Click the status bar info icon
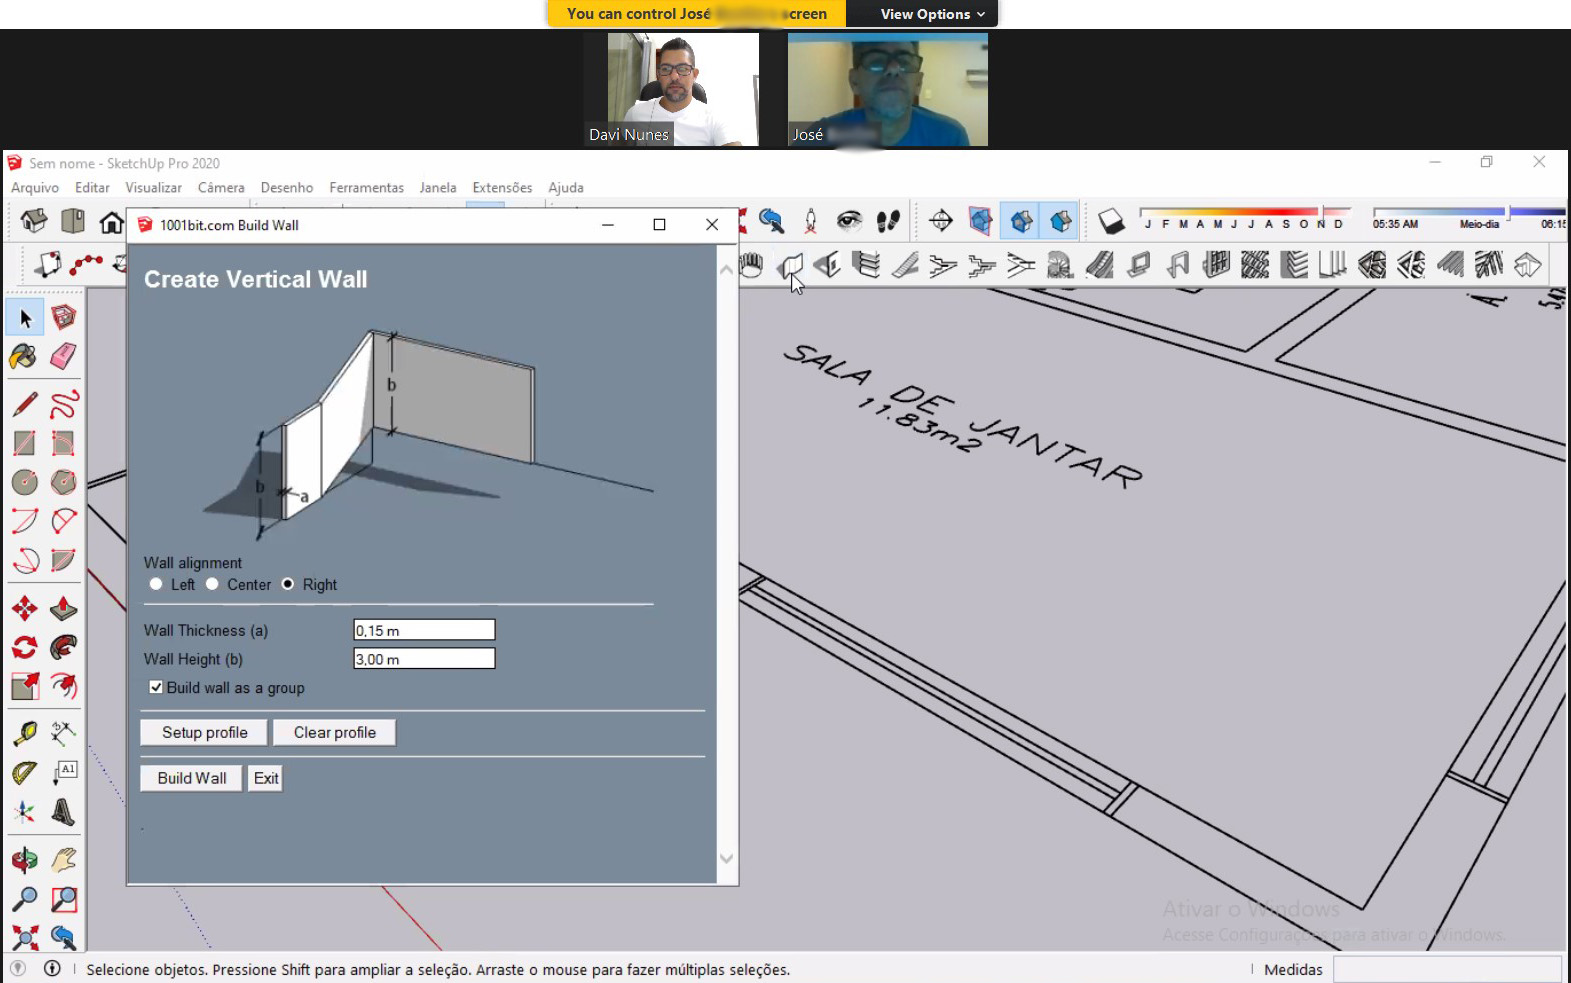1571x983 pixels. (x=52, y=968)
